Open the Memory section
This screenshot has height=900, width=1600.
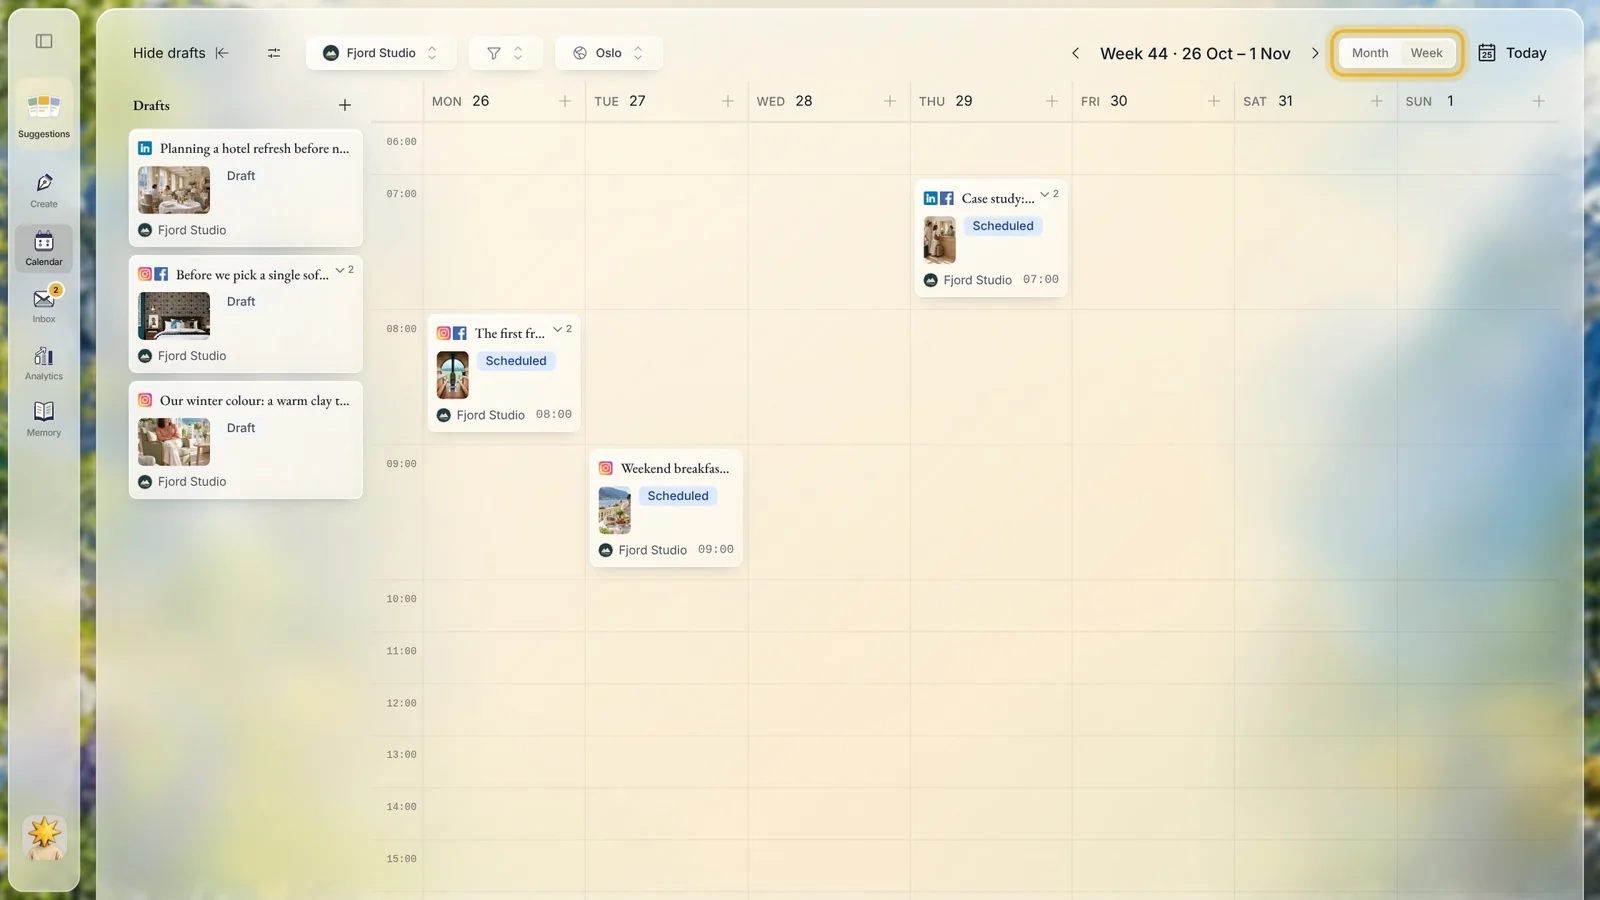click(44, 419)
